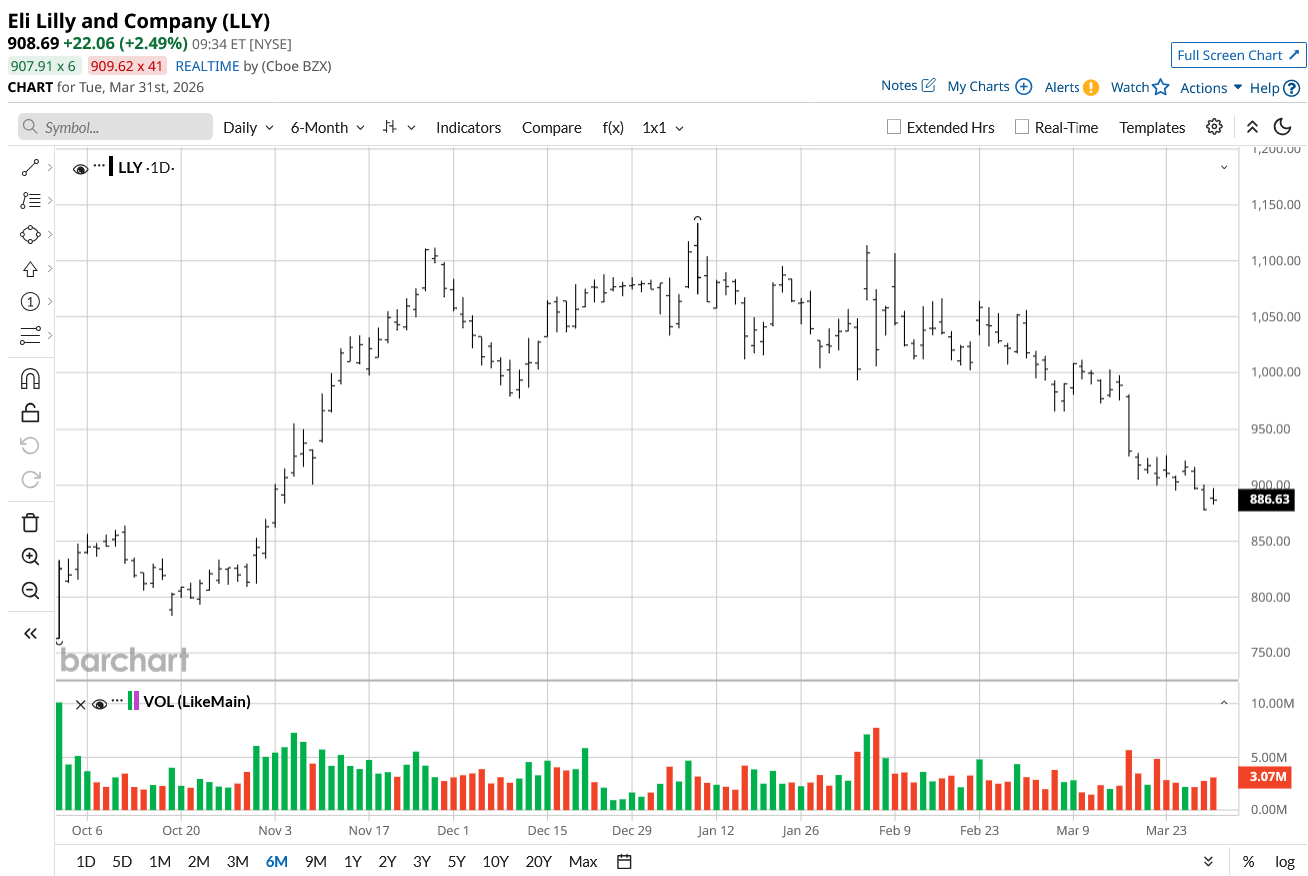Image resolution: width=1308 pixels, height=876 pixels.
Task: Select the 1M range tab
Action: 159,862
